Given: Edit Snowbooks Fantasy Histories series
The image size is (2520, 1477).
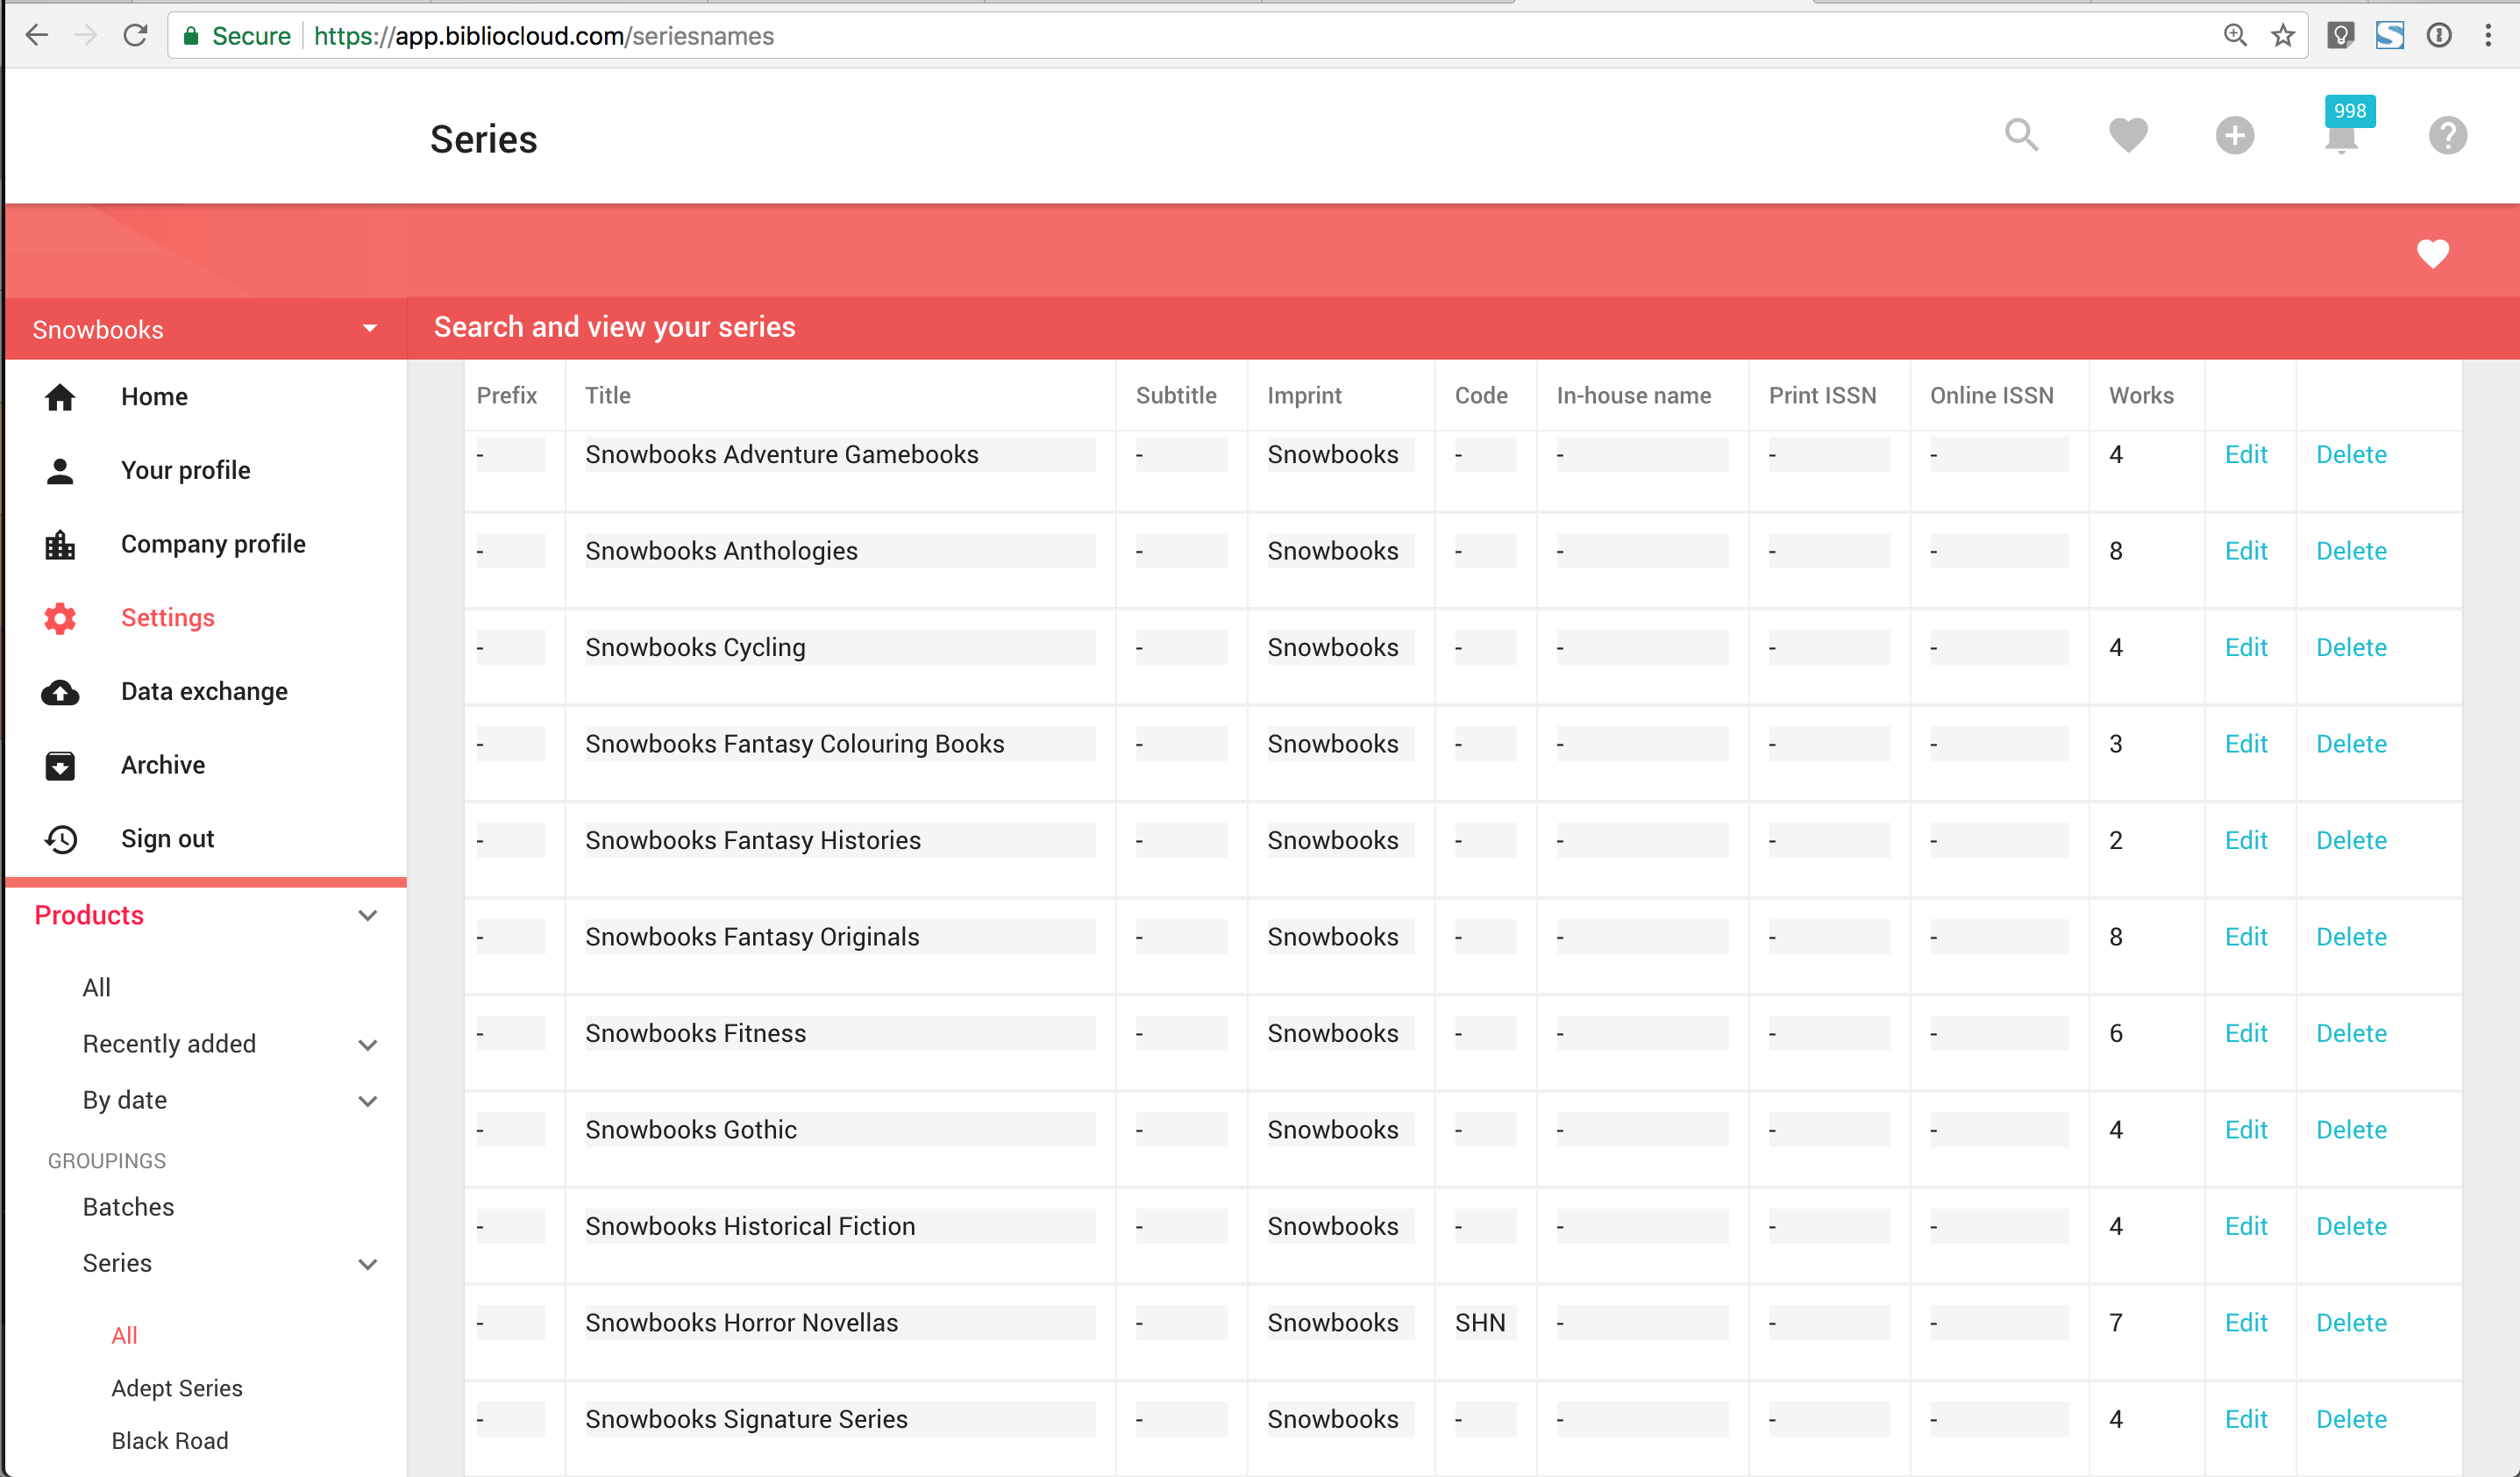Looking at the screenshot, I should (x=2245, y=840).
